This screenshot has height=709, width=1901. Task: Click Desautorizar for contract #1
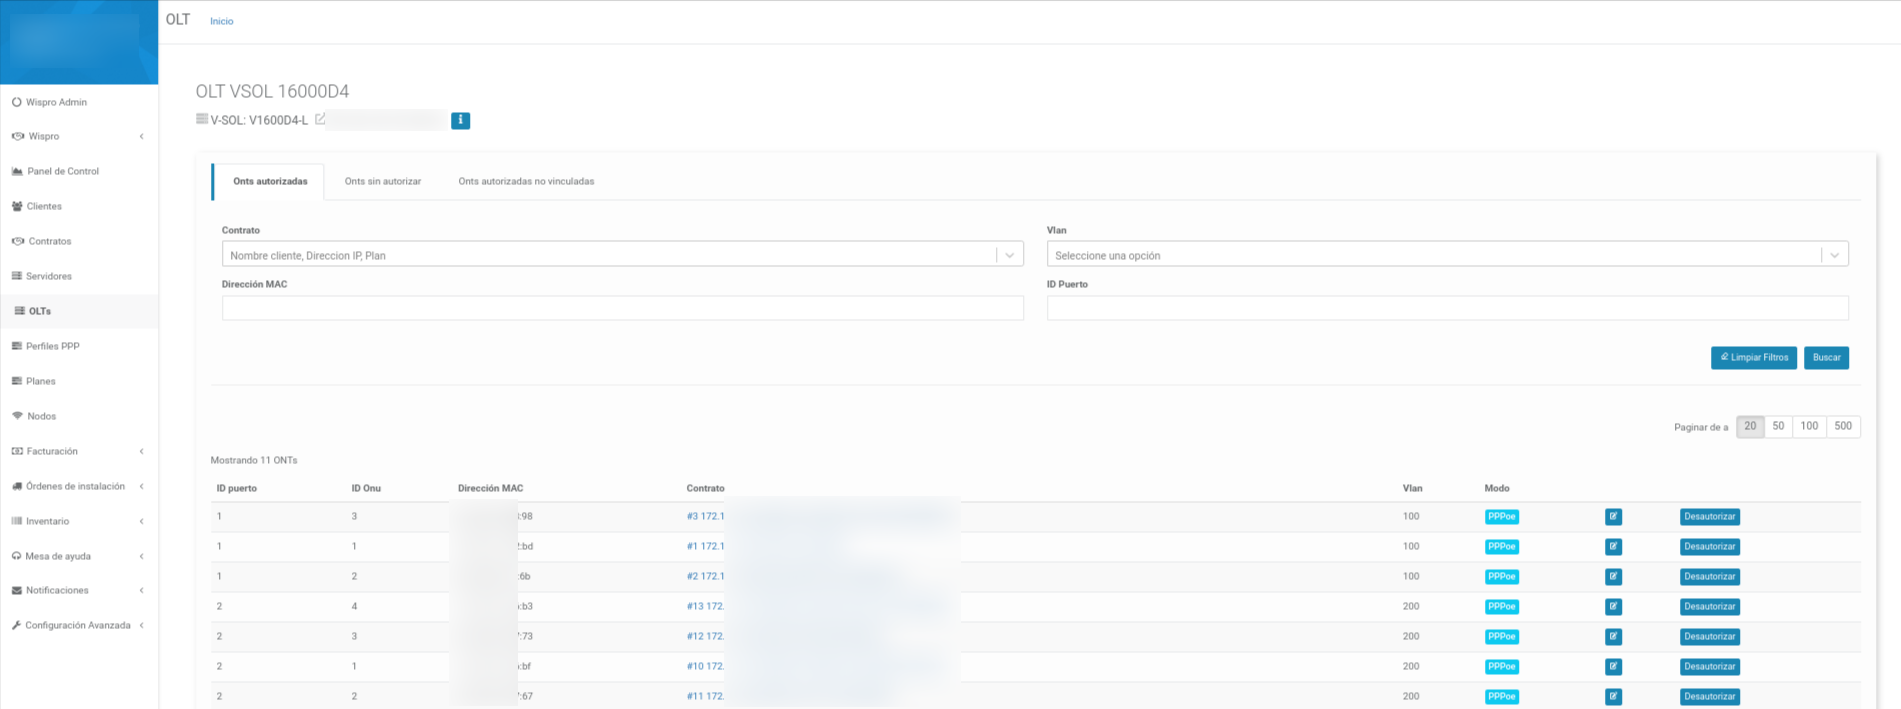point(1709,547)
